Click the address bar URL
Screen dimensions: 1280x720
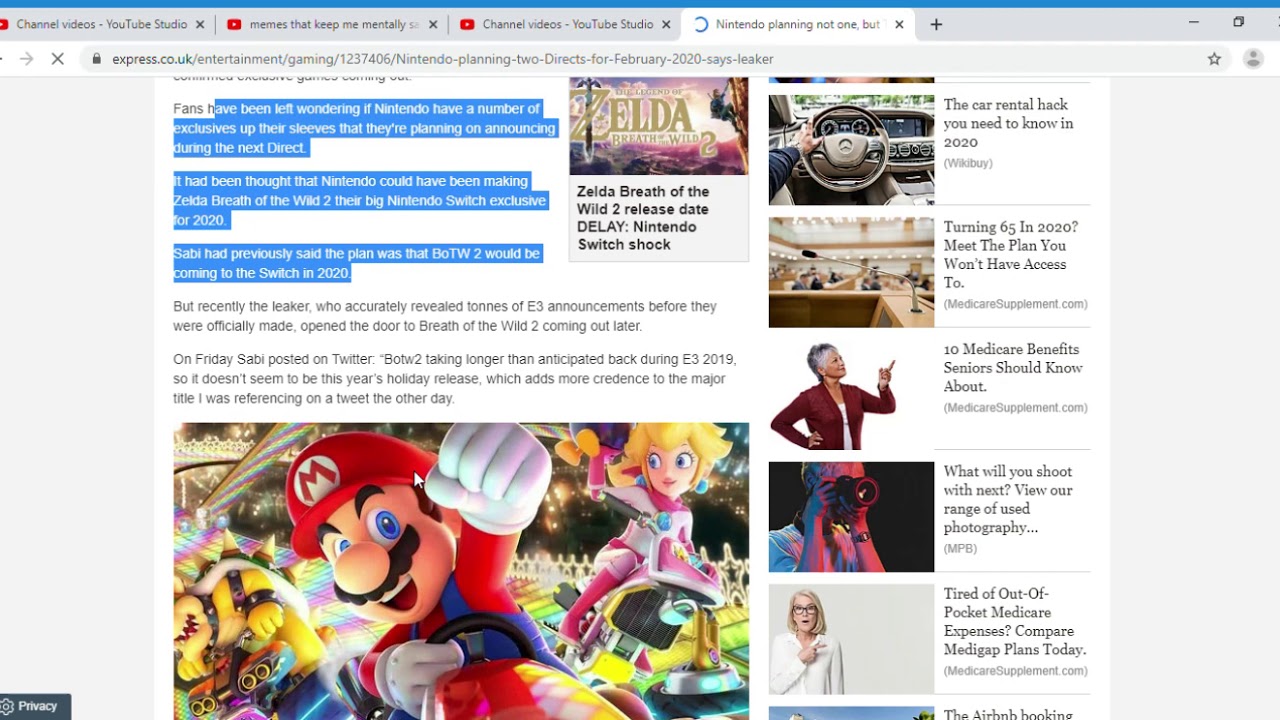[x=443, y=59]
